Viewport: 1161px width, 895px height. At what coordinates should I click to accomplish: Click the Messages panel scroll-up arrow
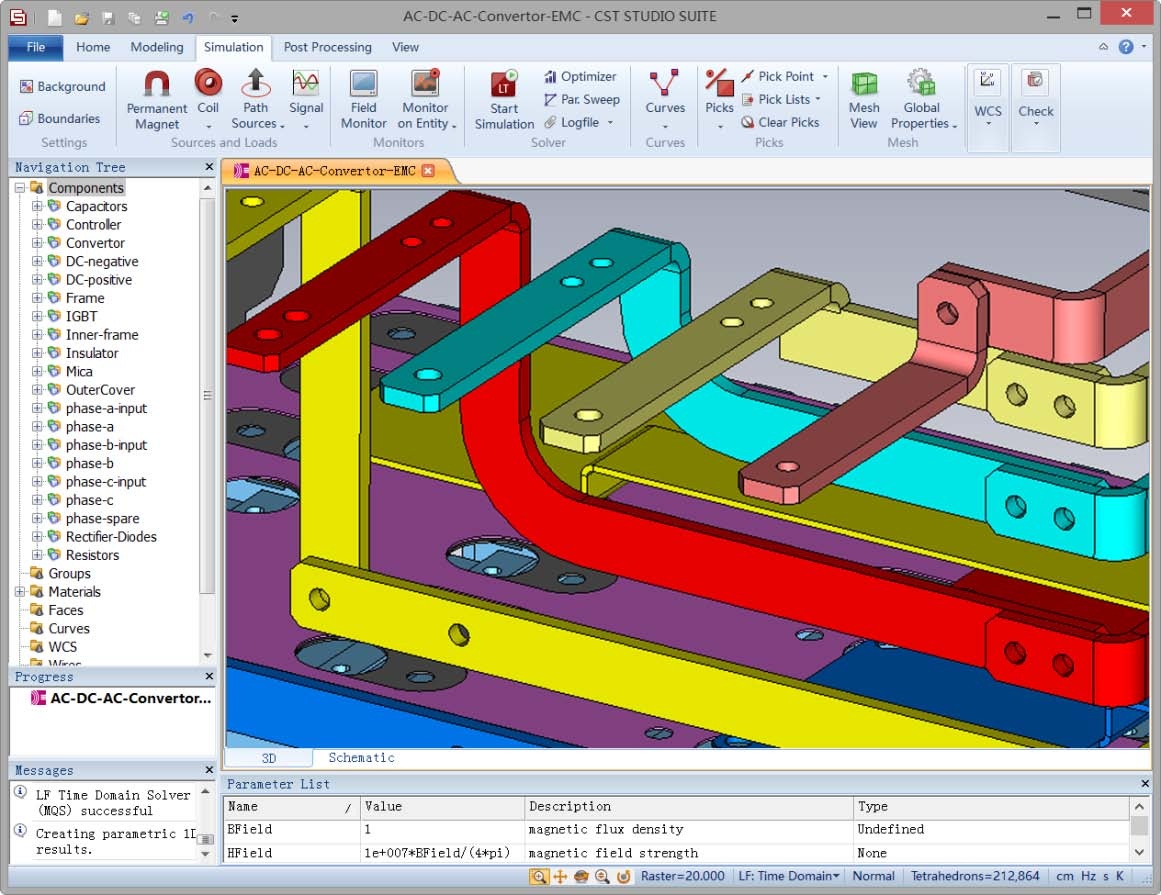205,791
